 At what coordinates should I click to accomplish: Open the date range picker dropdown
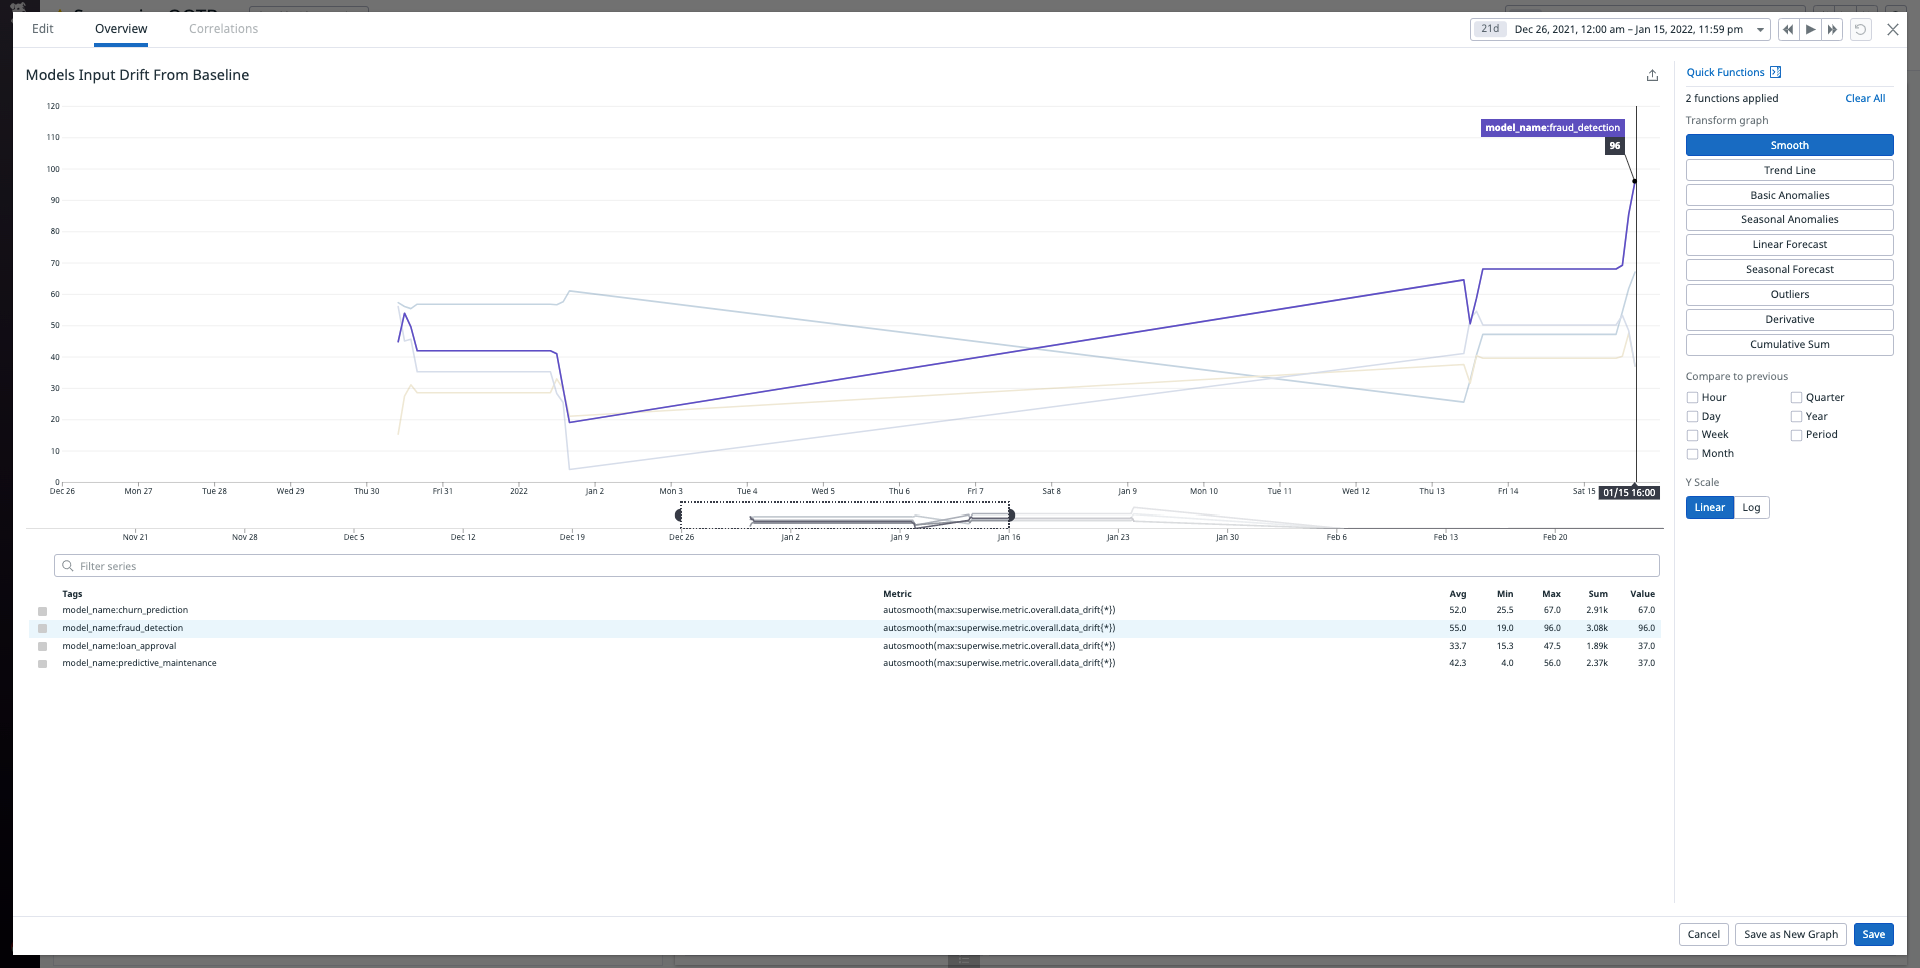tap(1760, 29)
